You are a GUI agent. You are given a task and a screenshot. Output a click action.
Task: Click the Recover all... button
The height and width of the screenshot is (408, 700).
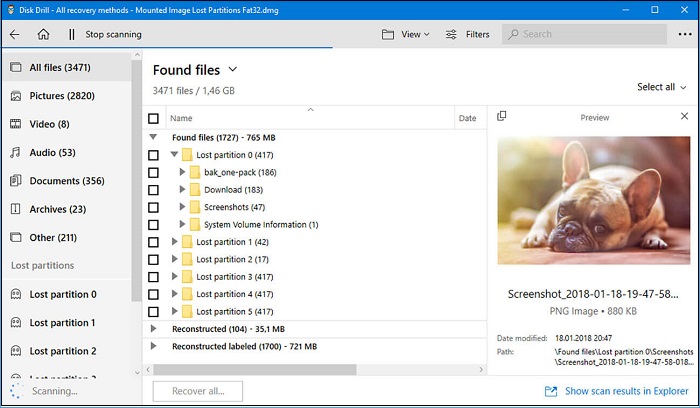click(x=198, y=391)
